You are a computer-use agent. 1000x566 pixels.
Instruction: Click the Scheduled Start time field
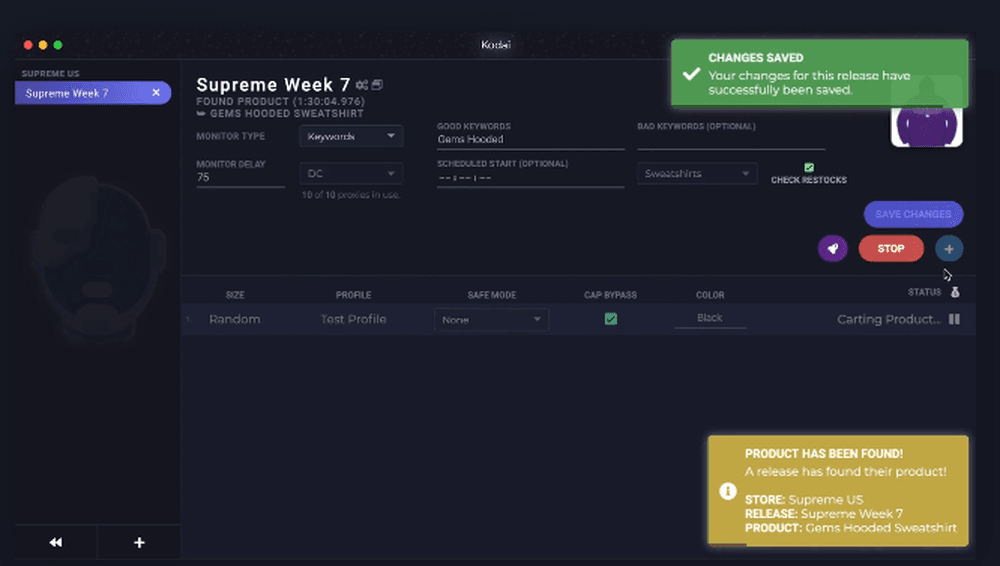click(530, 178)
